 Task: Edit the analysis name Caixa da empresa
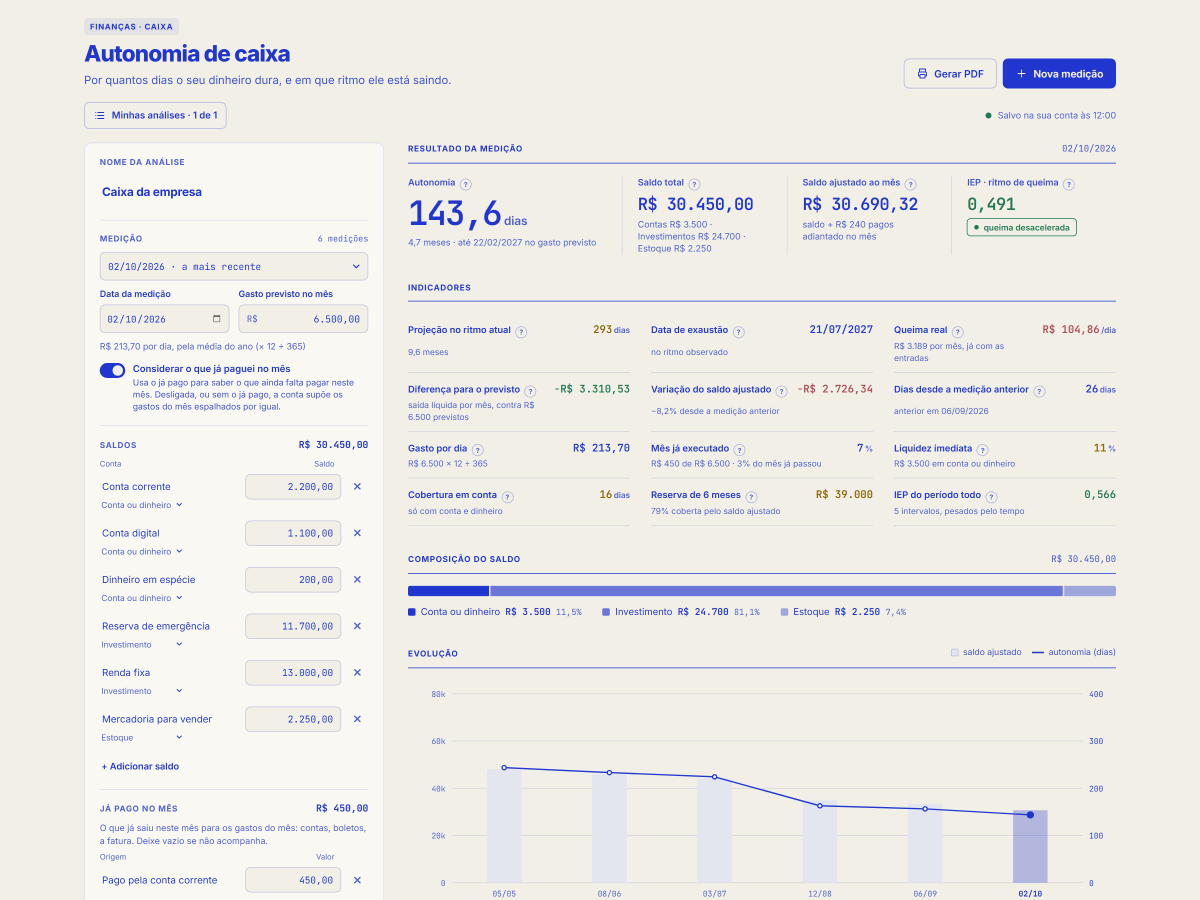click(234, 192)
